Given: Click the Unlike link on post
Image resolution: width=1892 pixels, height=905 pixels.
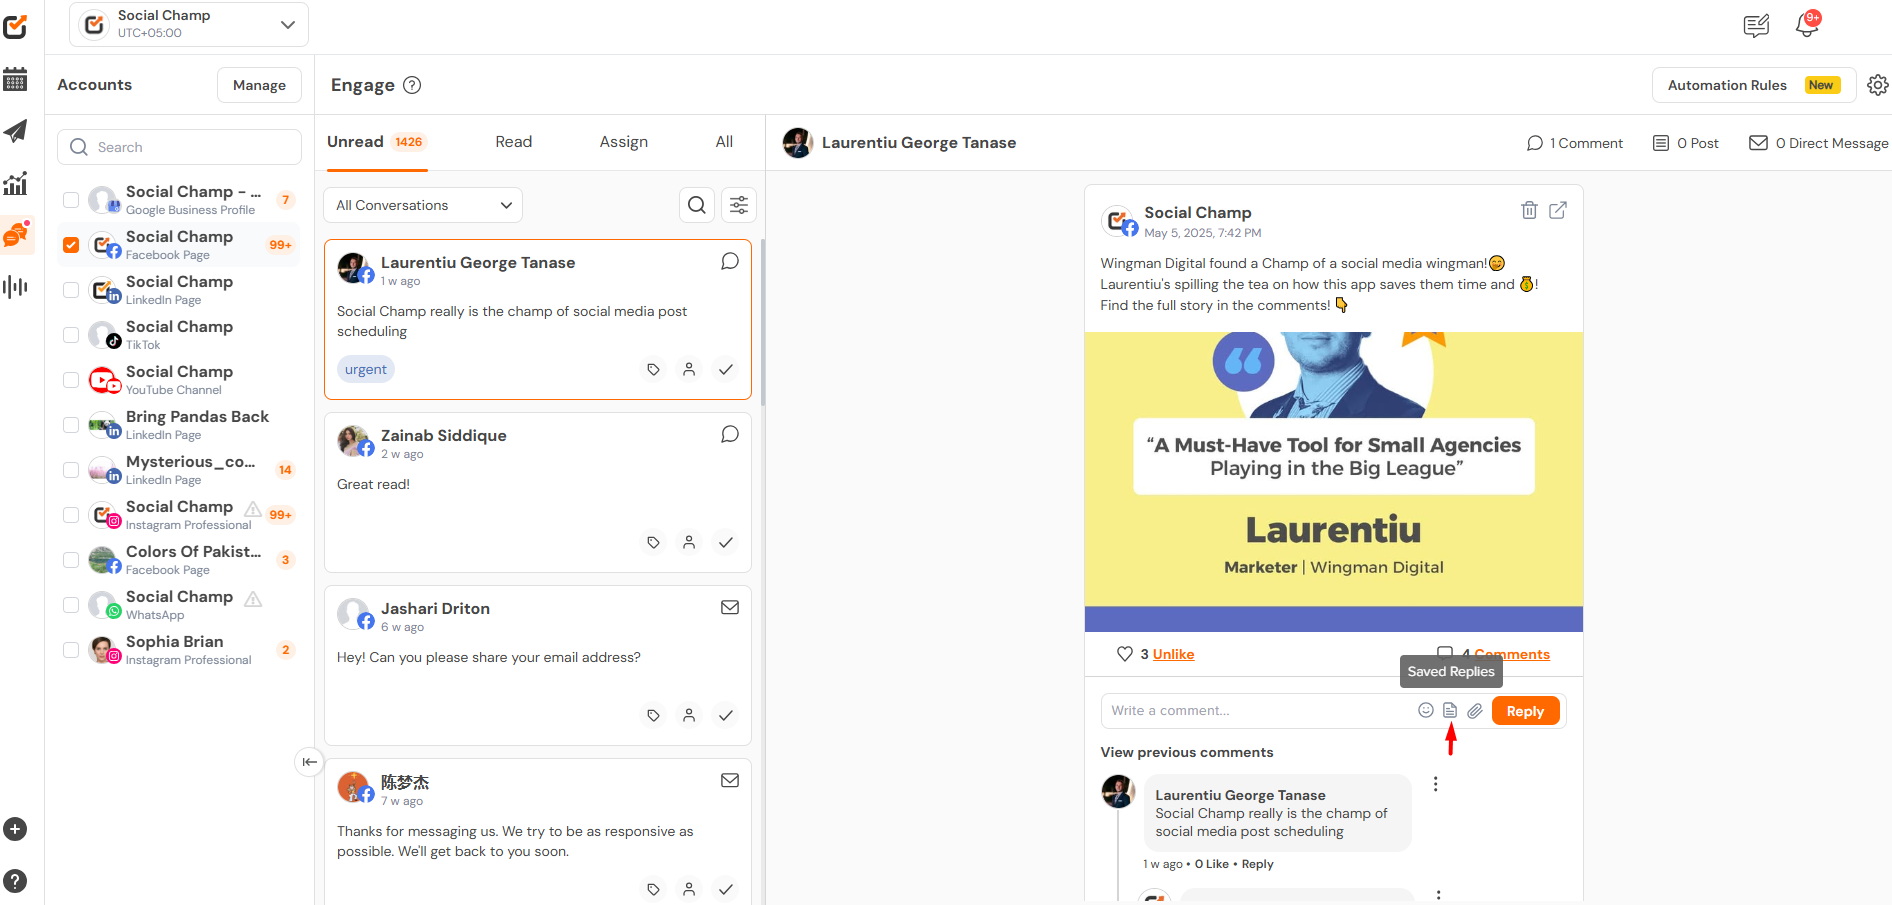Looking at the screenshot, I should point(1173,654).
